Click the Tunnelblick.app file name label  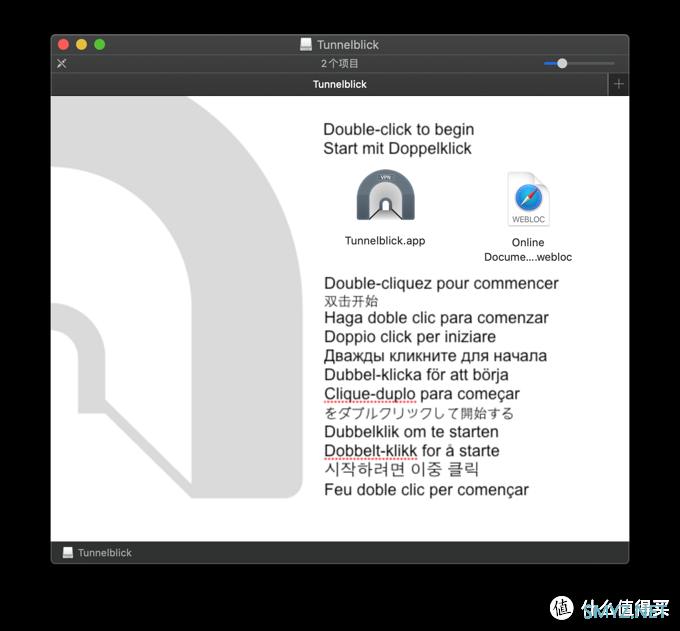pyautogui.click(x=385, y=241)
